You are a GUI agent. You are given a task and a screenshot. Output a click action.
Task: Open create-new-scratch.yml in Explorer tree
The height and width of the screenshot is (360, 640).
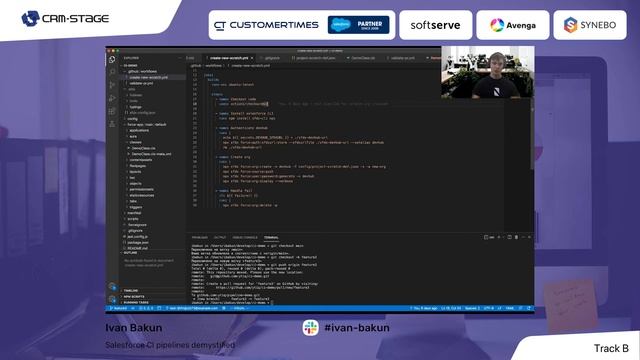coord(148,77)
